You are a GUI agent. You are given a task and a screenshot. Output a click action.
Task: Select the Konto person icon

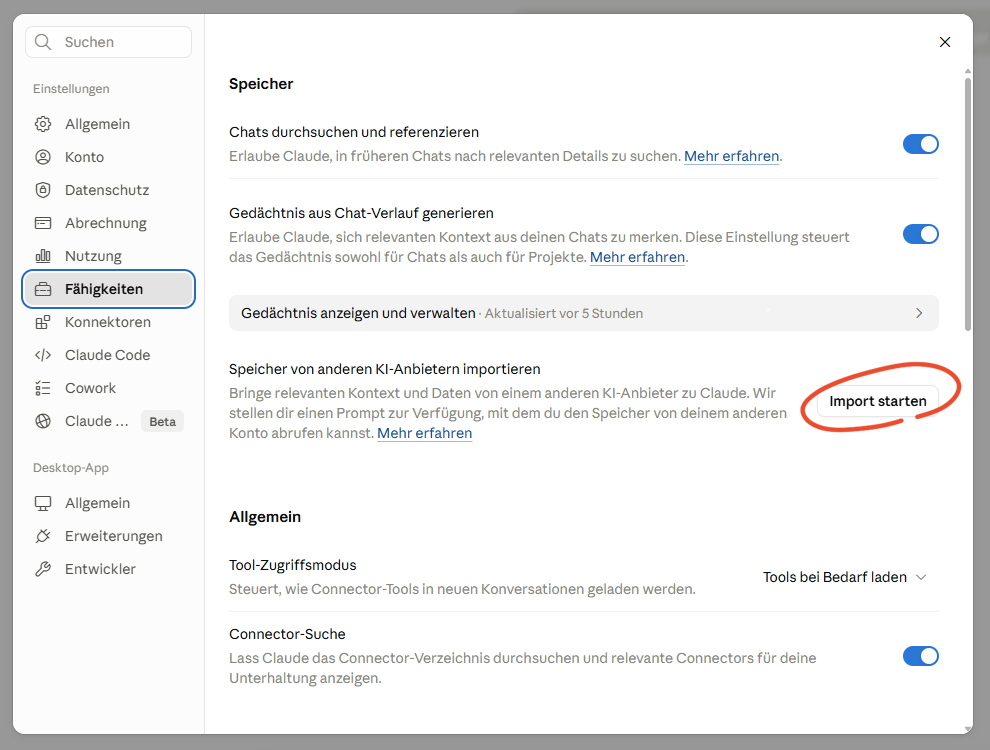click(43, 157)
